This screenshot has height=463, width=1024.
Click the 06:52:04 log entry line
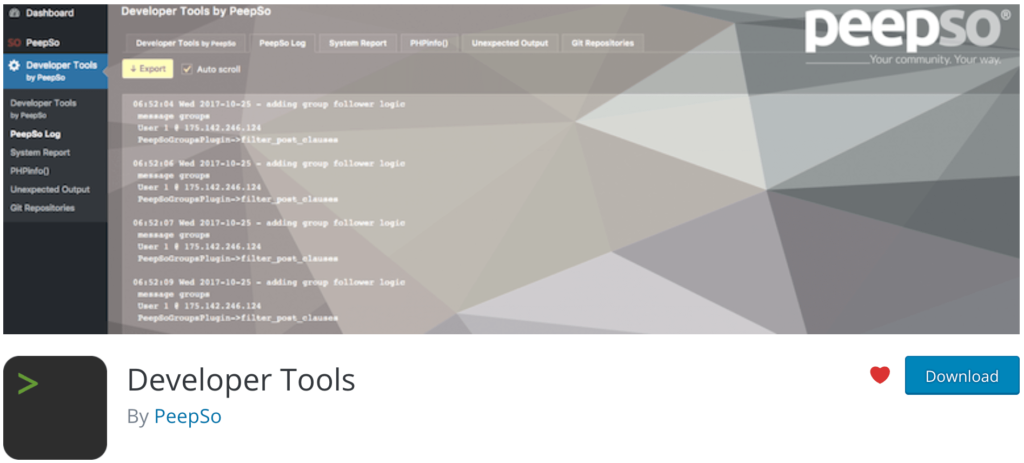point(268,104)
